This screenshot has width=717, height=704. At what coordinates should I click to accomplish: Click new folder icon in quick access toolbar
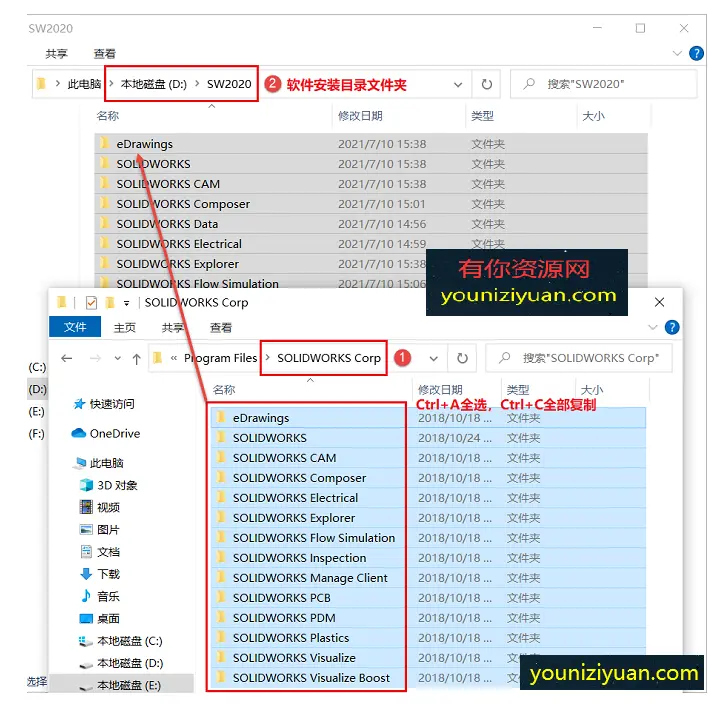point(110,303)
